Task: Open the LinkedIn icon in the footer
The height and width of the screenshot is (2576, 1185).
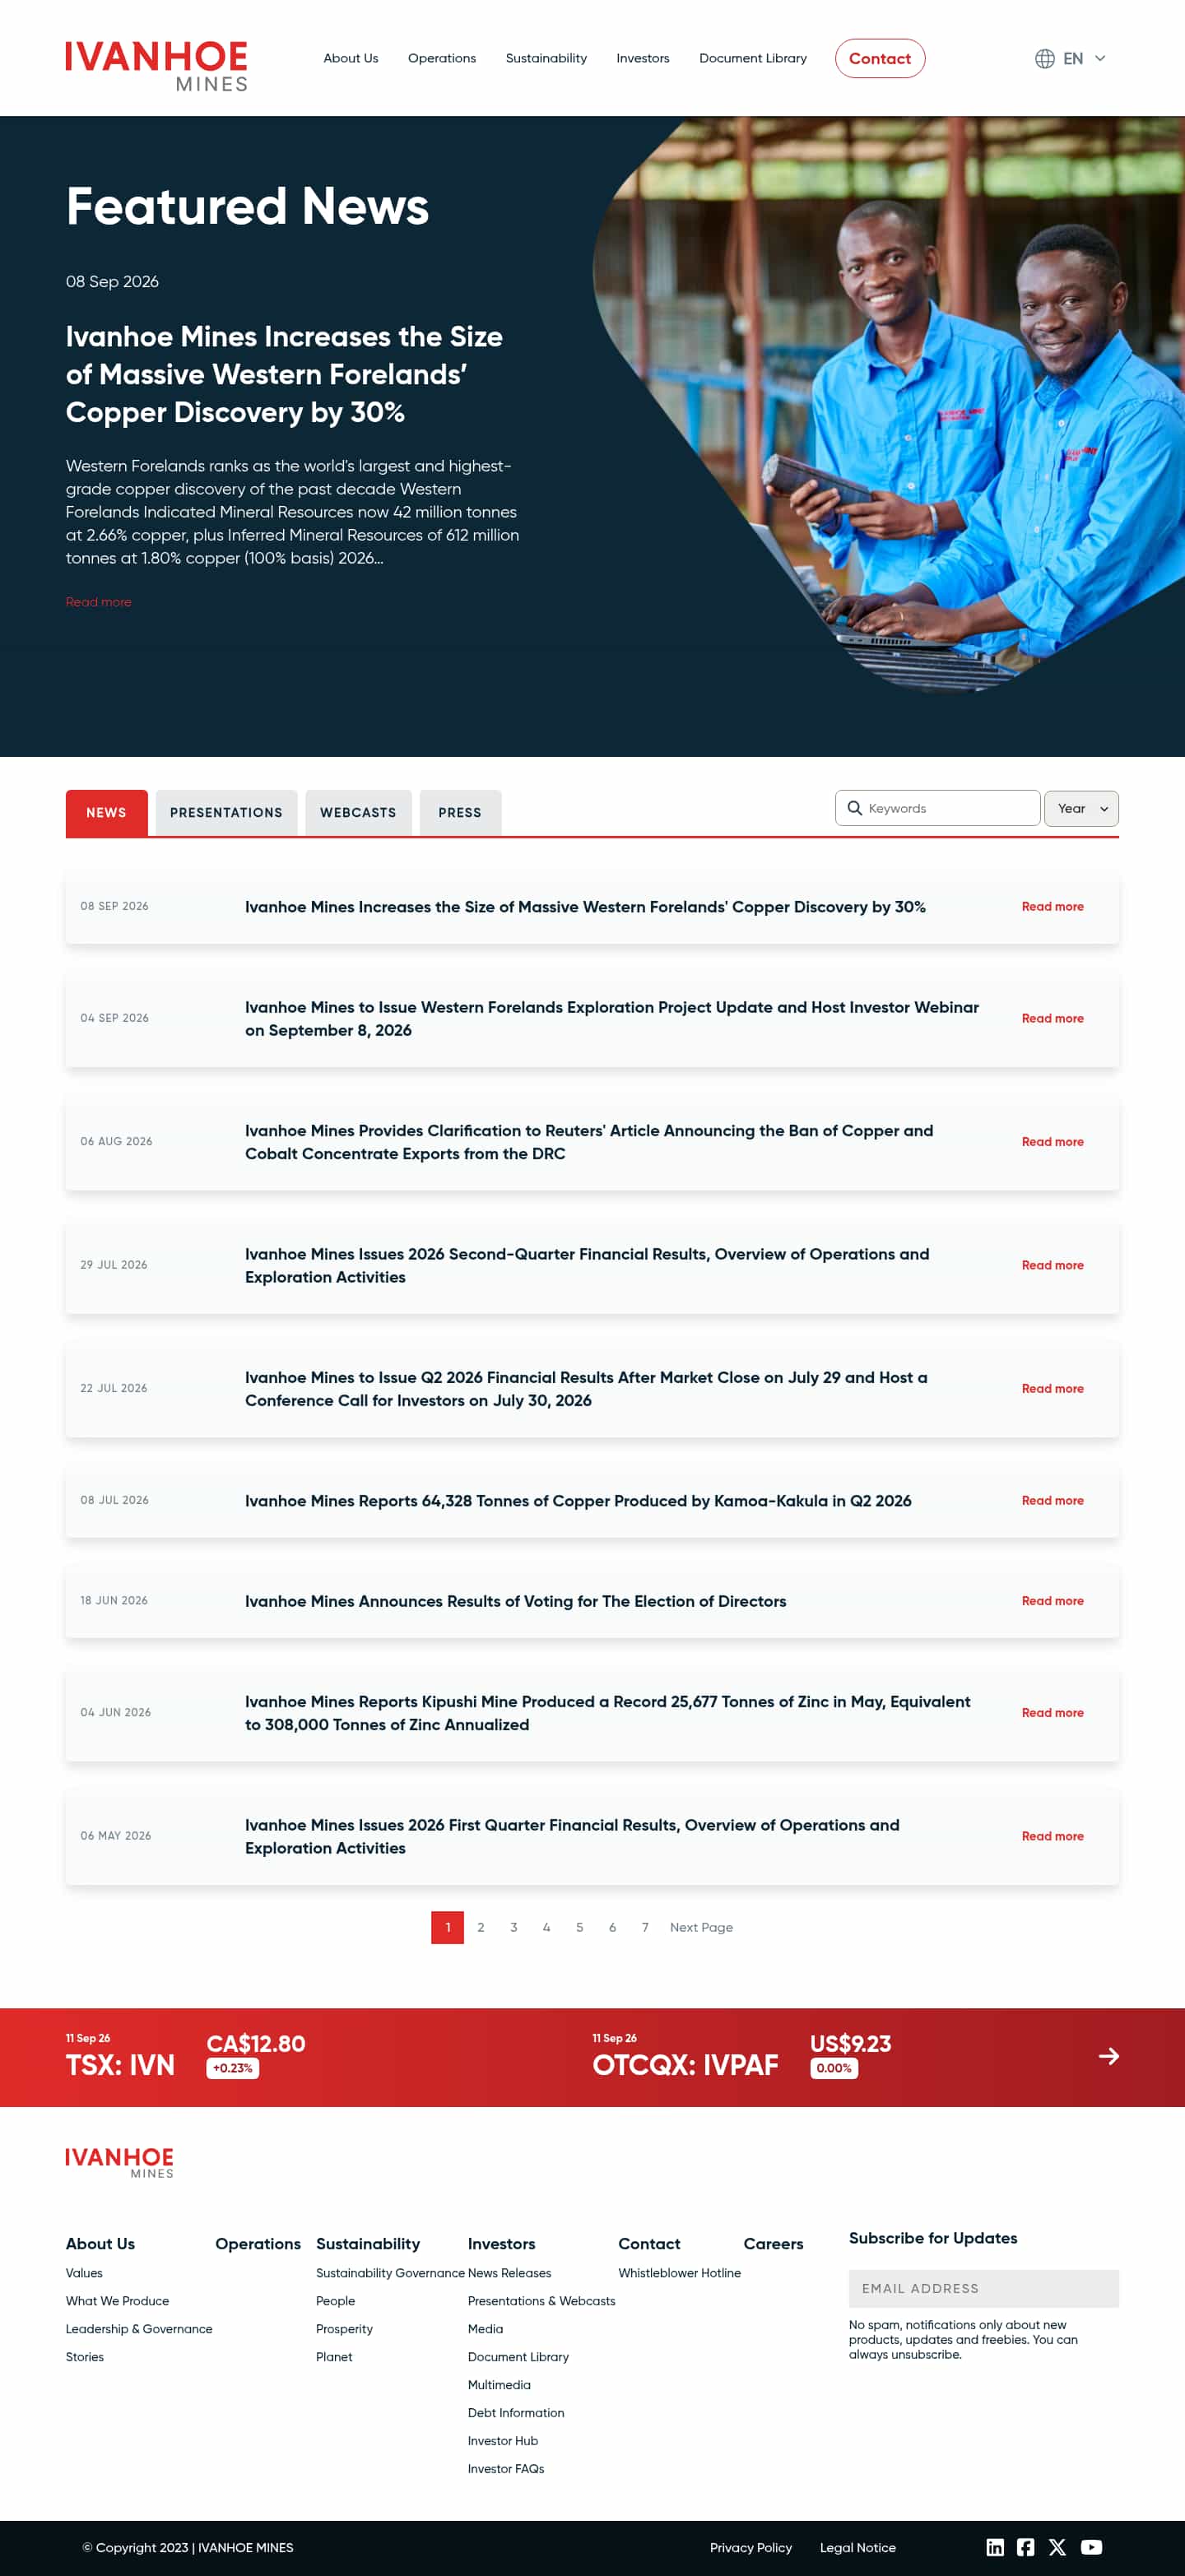Action: pyautogui.click(x=995, y=2547)
